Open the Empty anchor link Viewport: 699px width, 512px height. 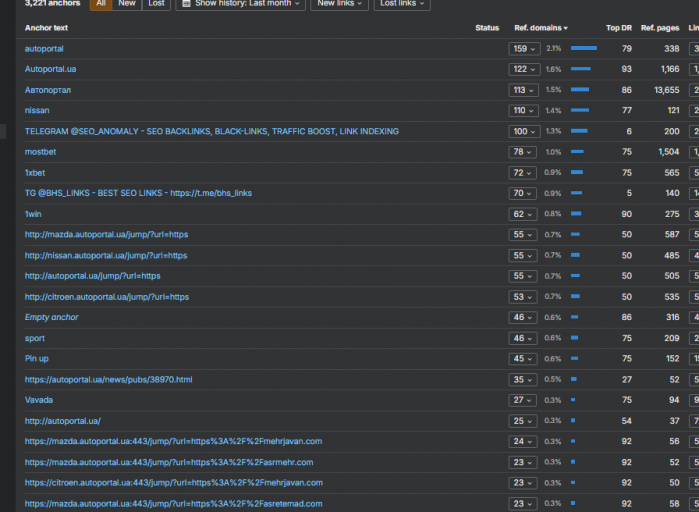coord(52,317)
